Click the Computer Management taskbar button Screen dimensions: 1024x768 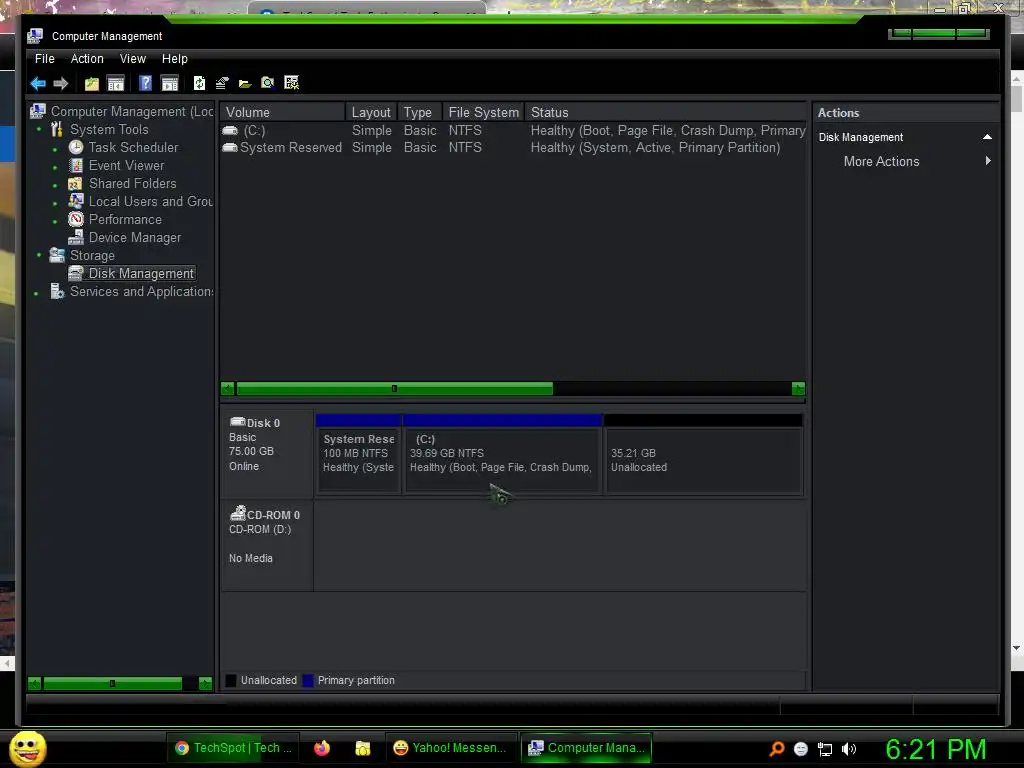click(586, 748)
